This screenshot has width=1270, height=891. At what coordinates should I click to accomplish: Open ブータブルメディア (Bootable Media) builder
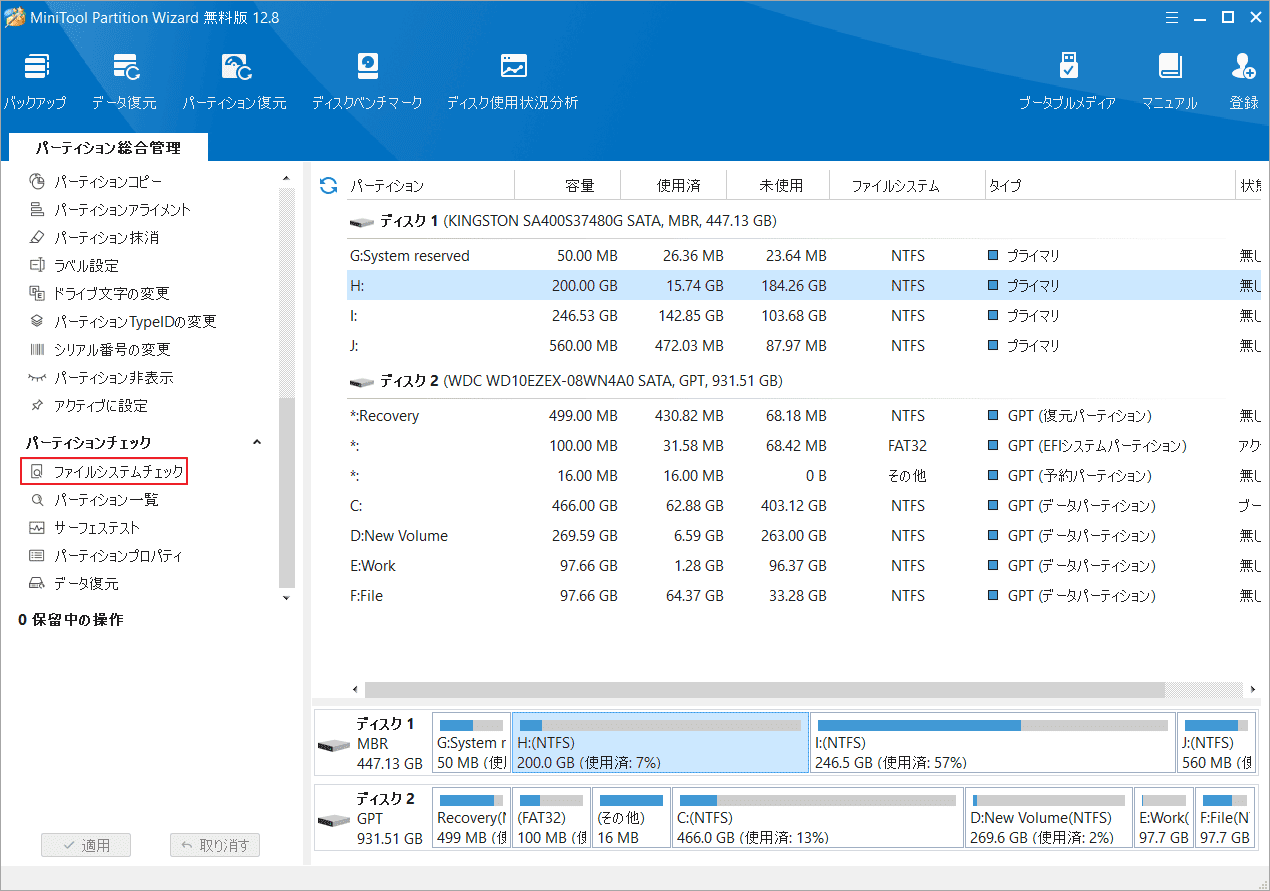[1068, 80]
